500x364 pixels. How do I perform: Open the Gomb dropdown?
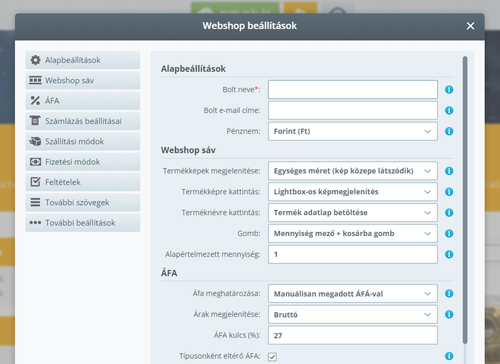(x=353, y=233)
